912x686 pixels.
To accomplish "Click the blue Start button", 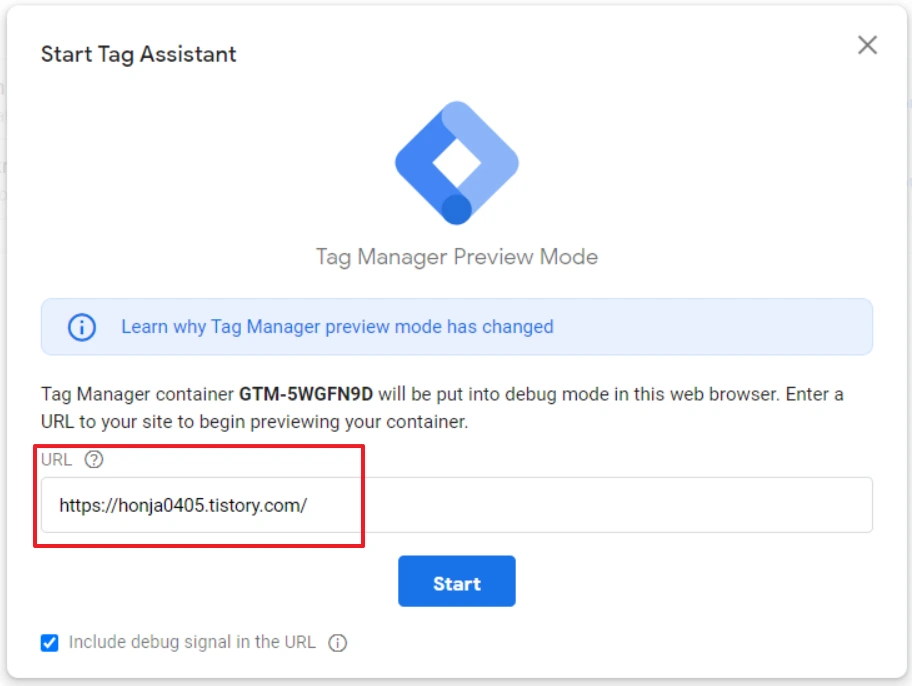I will click(x=457, y=581).
